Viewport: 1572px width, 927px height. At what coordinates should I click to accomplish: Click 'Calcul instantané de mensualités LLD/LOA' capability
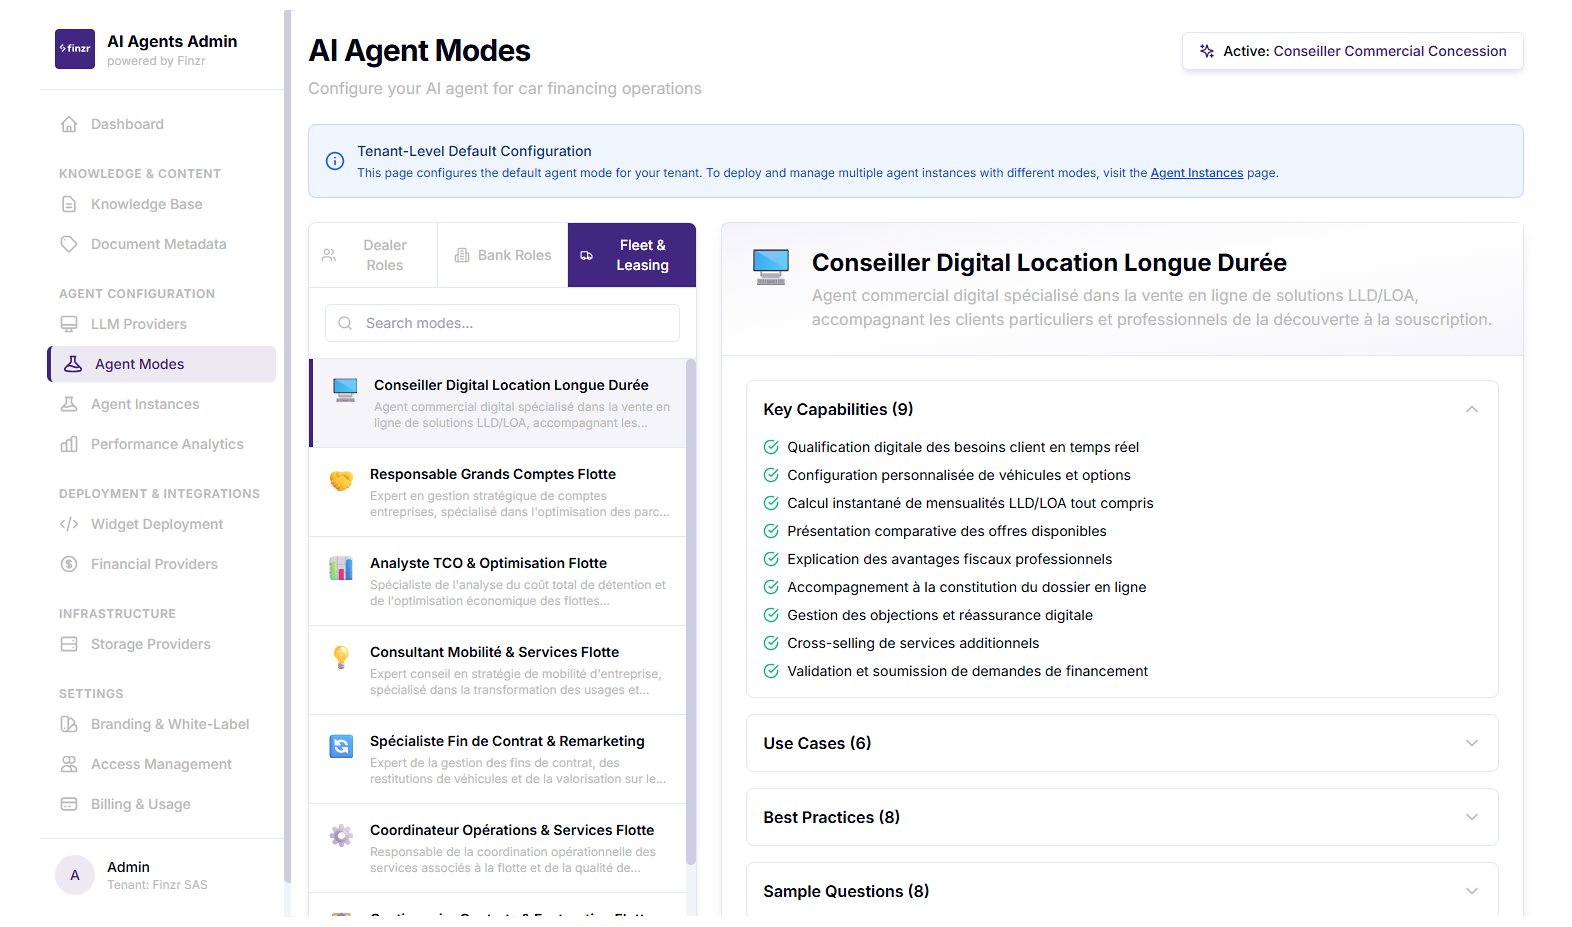[x=970, y=503]
